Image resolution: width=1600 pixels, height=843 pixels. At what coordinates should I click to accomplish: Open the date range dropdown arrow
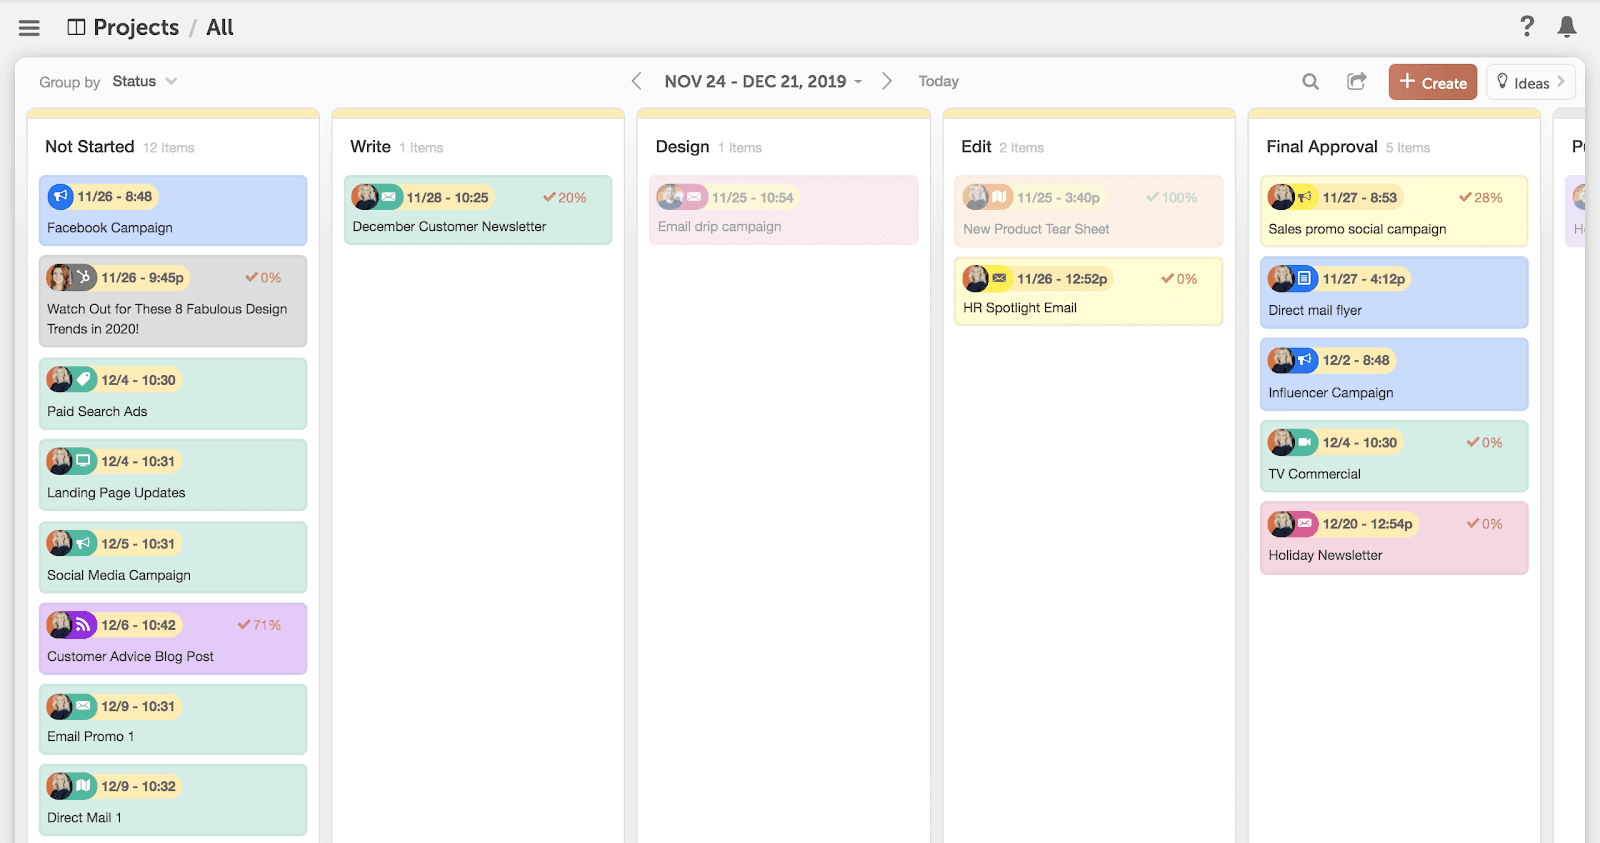(858, 82)
